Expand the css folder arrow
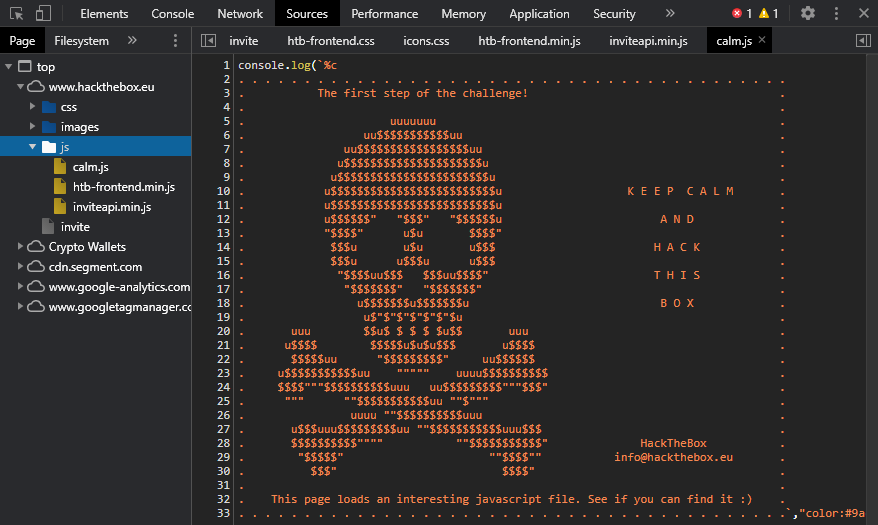878x525 pixels. 32,106
